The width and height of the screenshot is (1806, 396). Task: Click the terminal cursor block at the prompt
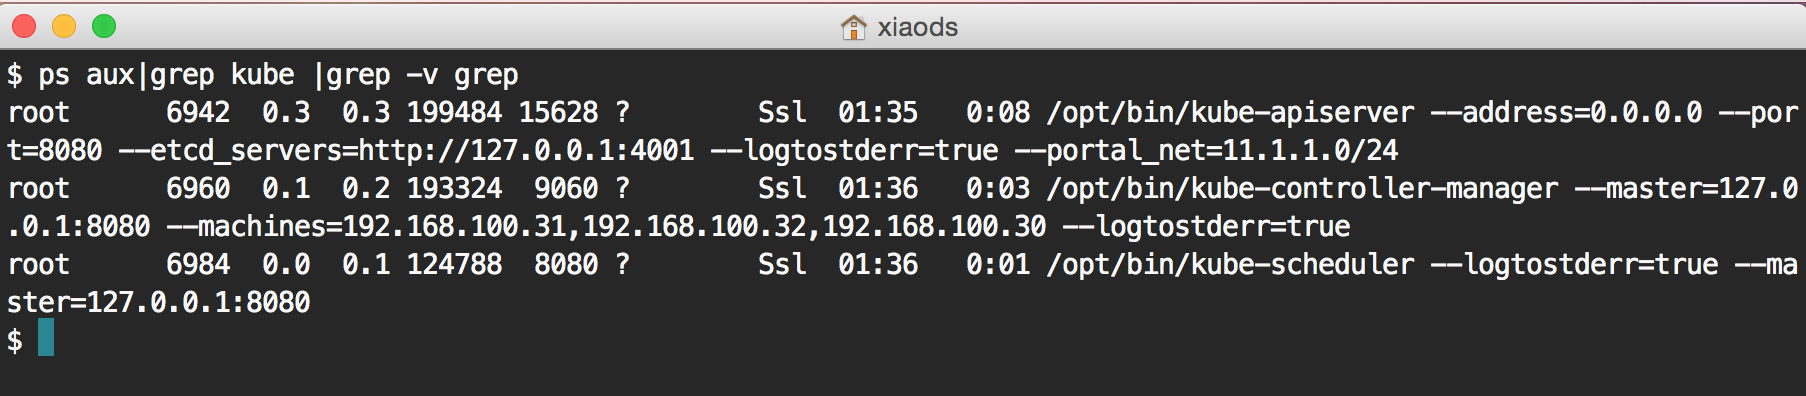(x=46, y=338)
